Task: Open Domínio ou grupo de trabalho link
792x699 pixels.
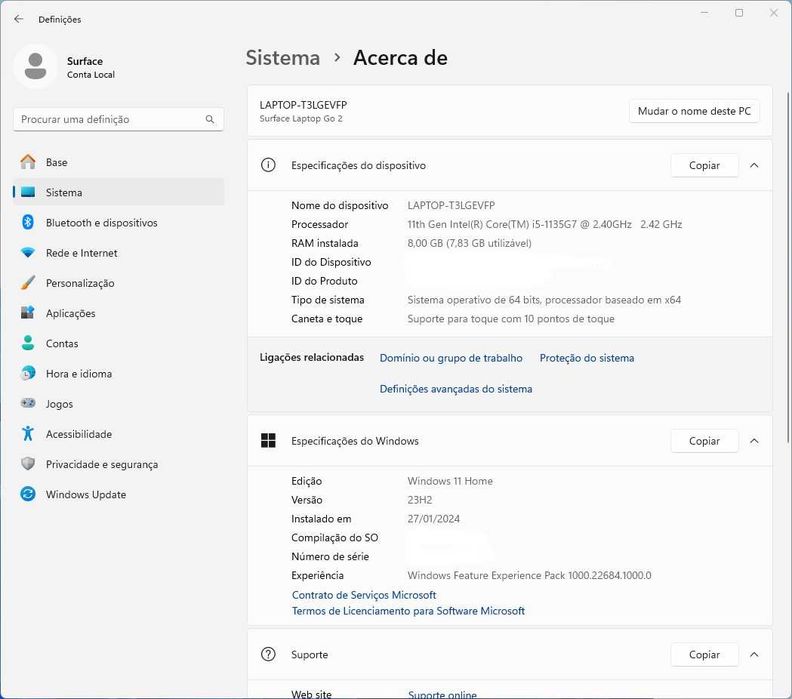Action: [451, 358]
